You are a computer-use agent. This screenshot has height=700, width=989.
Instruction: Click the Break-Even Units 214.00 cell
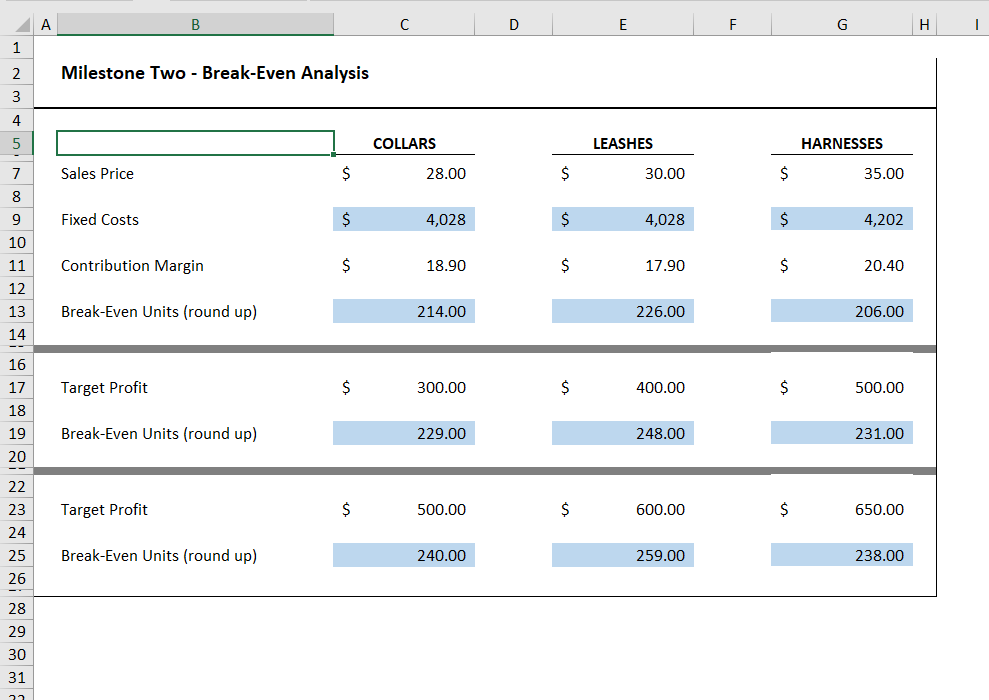point(404,311)
